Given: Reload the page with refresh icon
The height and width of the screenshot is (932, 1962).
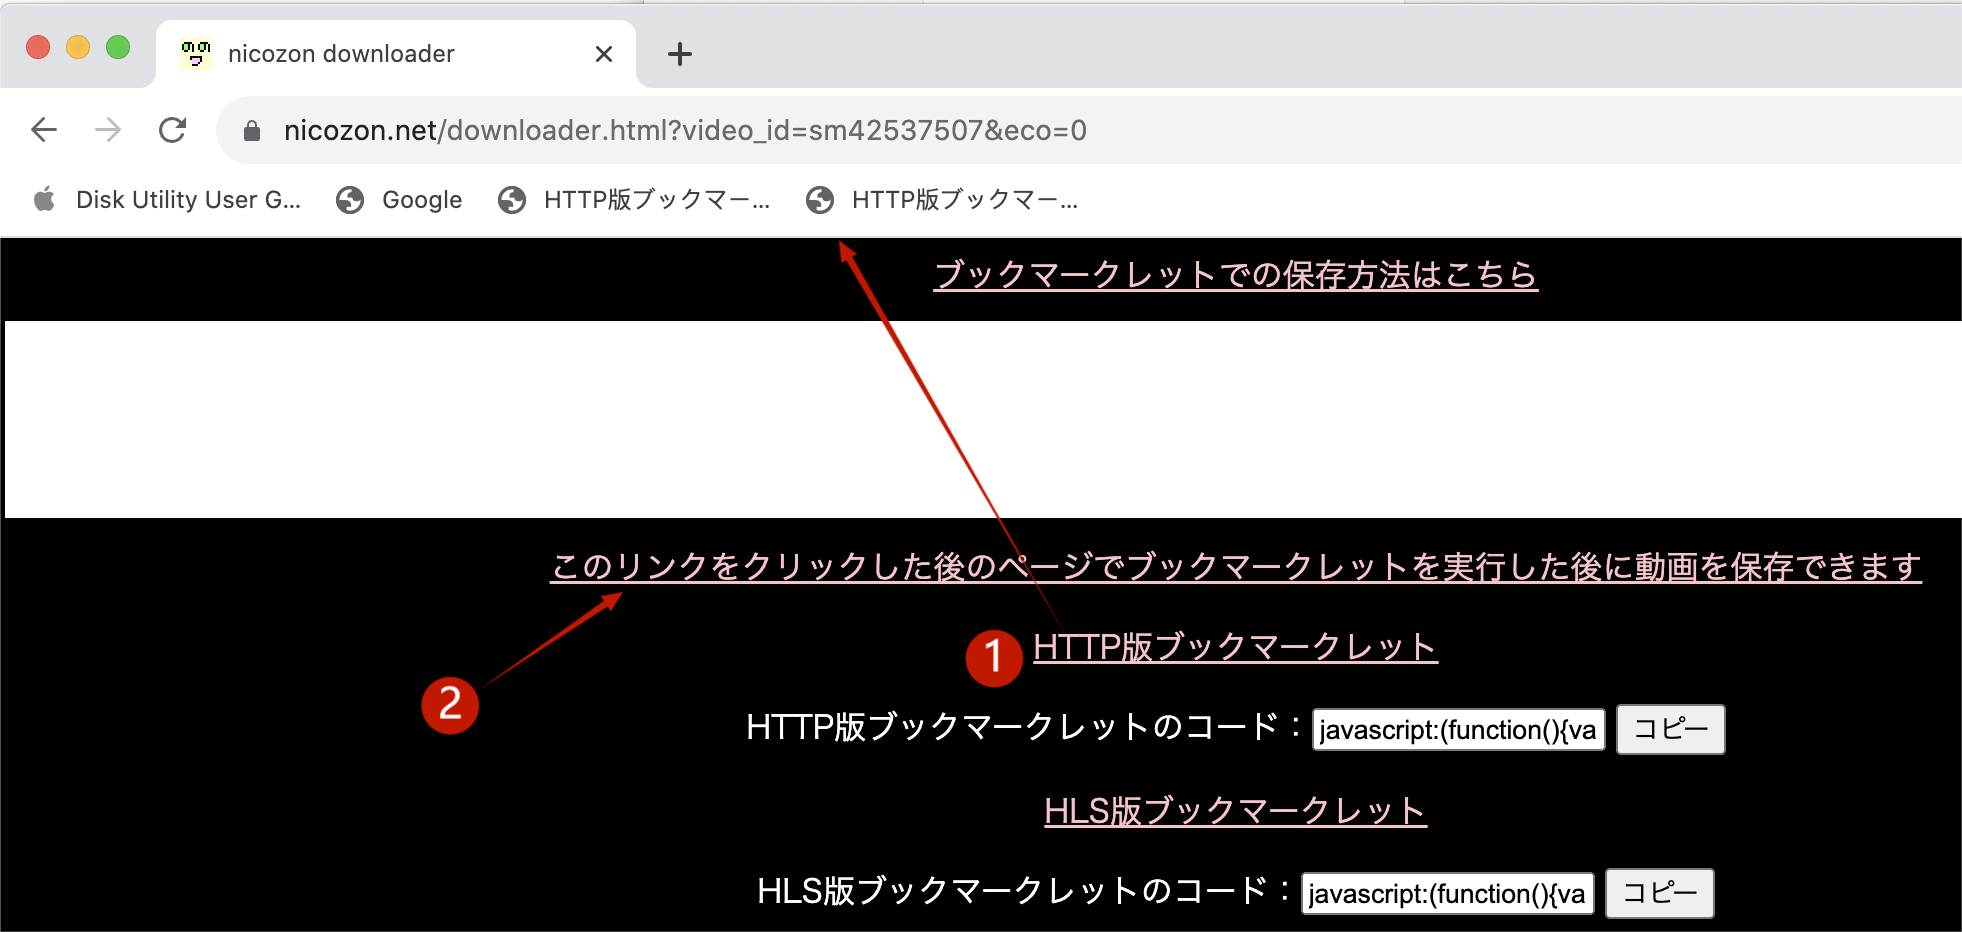Looking at the screenshot, I should pyautogui.click(x=173, y=130).
